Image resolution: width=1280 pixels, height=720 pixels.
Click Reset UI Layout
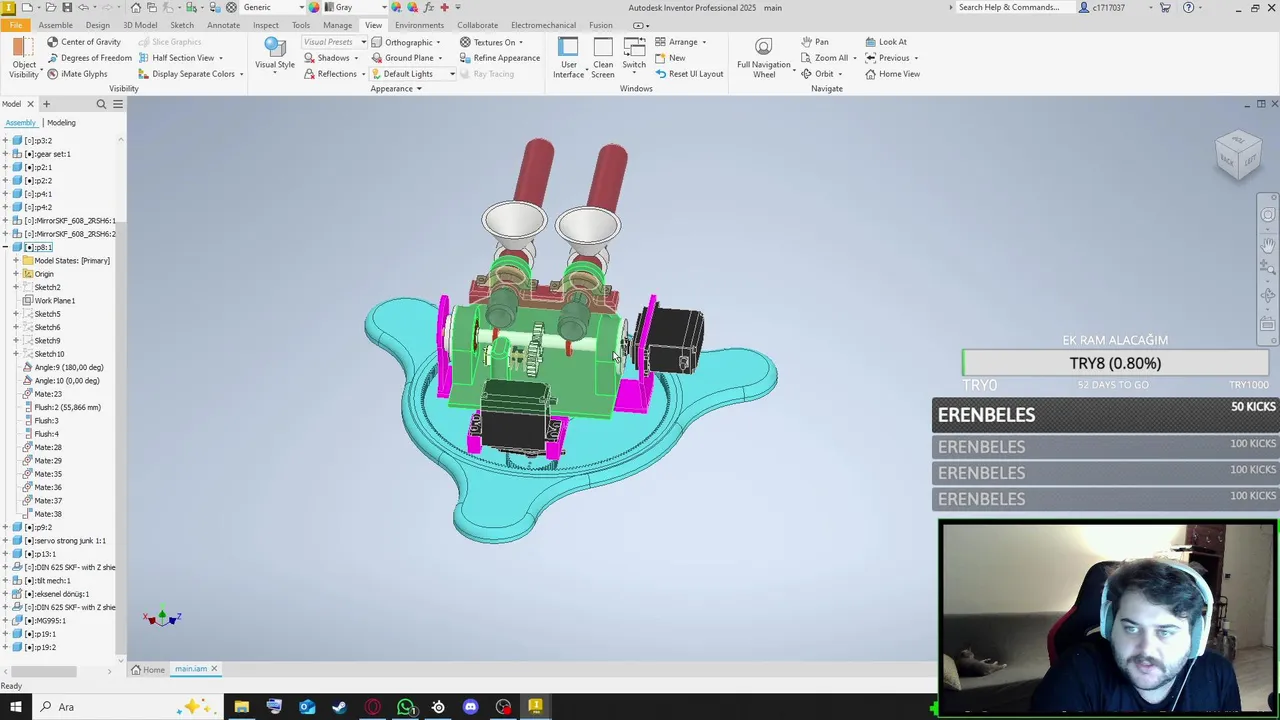tap(688, 74)
